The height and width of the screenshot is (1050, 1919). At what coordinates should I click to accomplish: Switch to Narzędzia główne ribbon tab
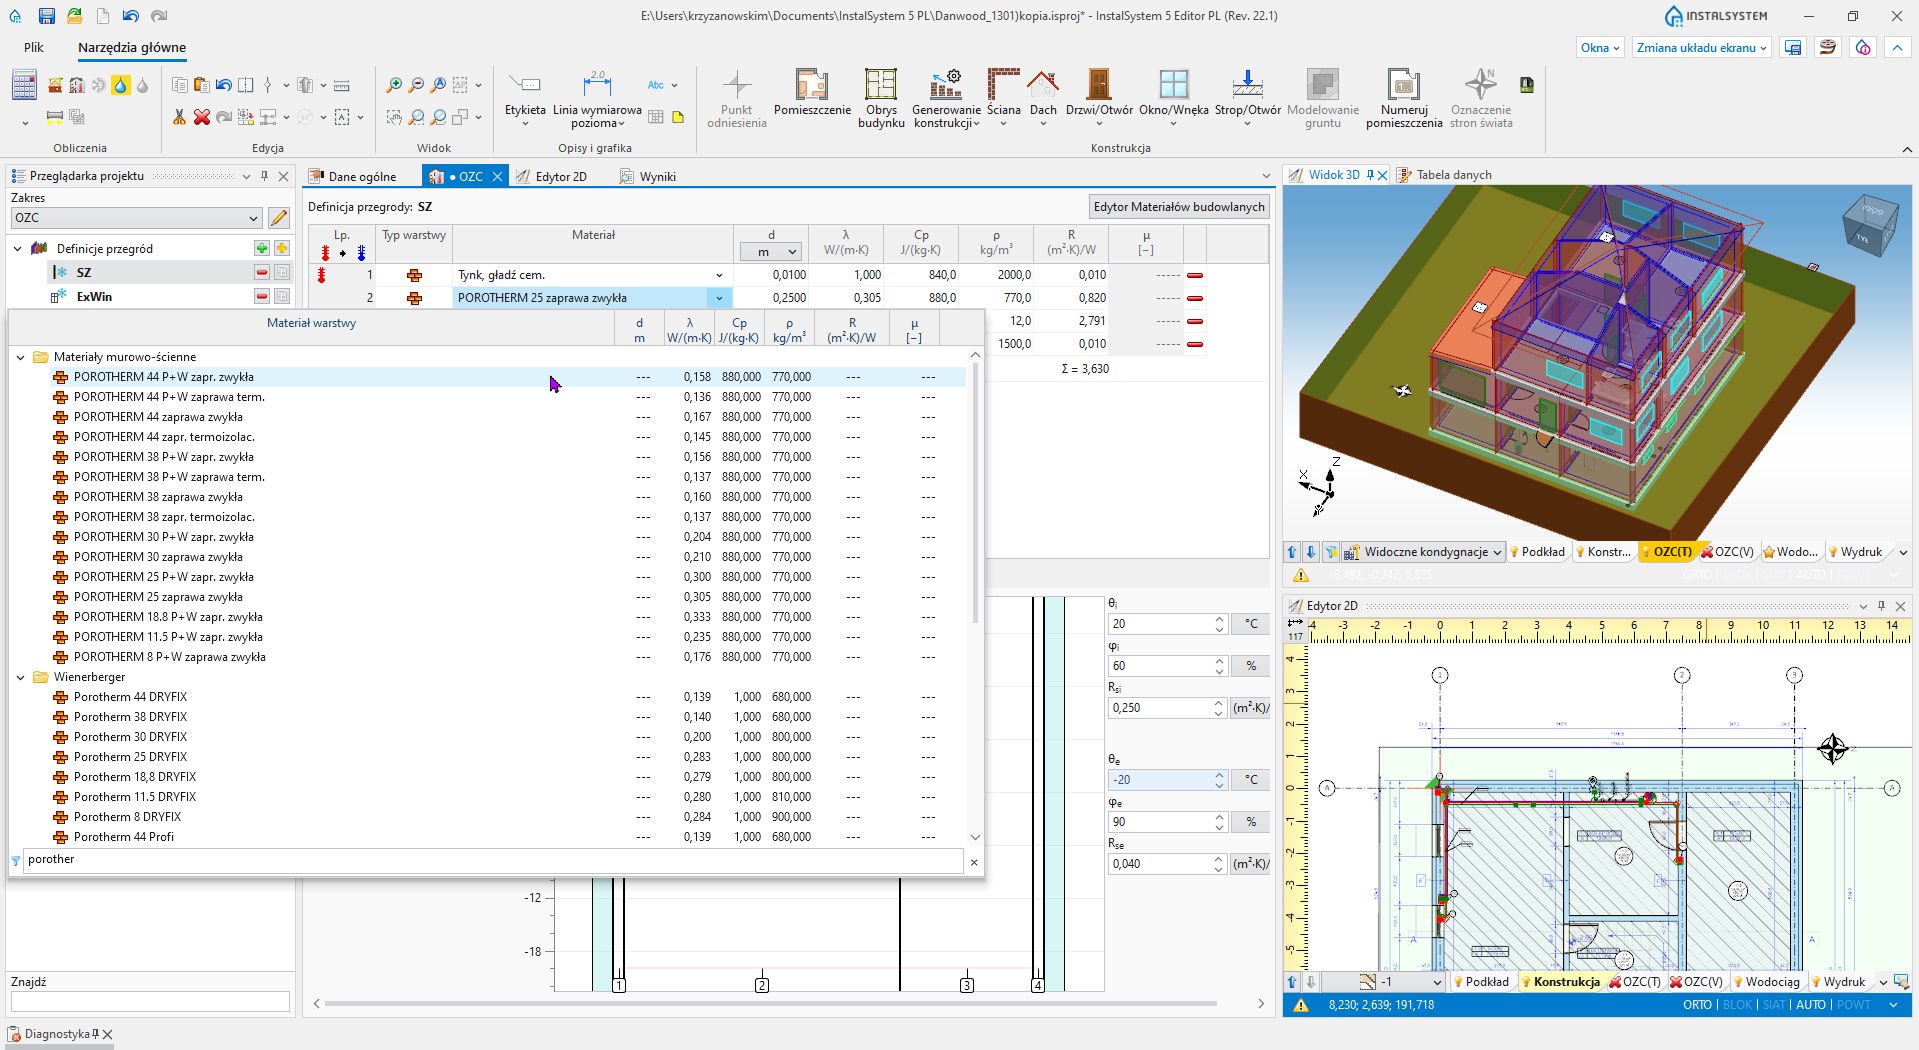[x=132, y=47]
